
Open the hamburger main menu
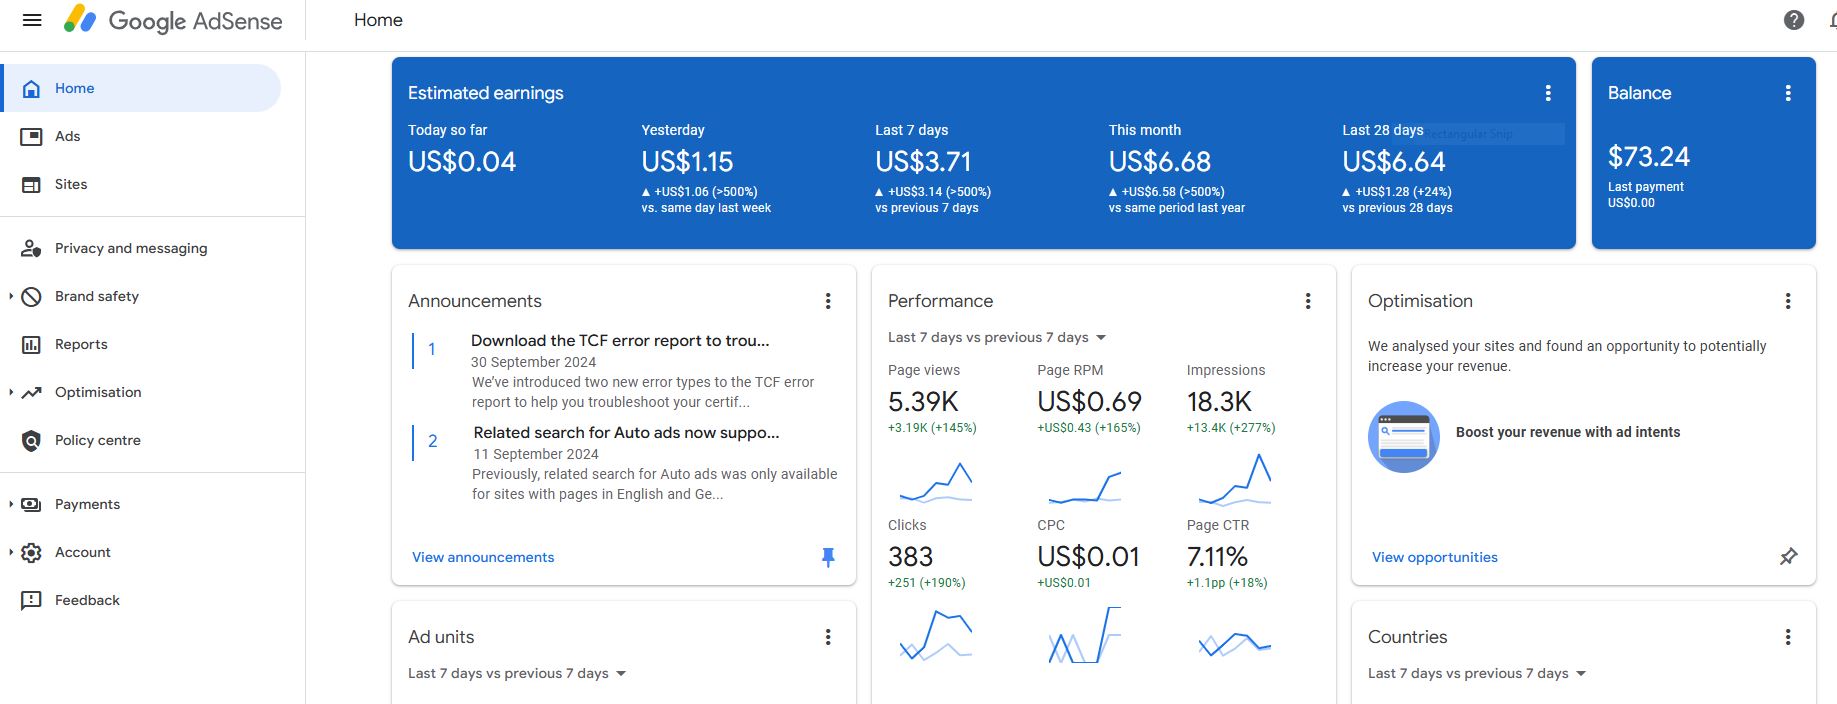[x=32, y=20]
